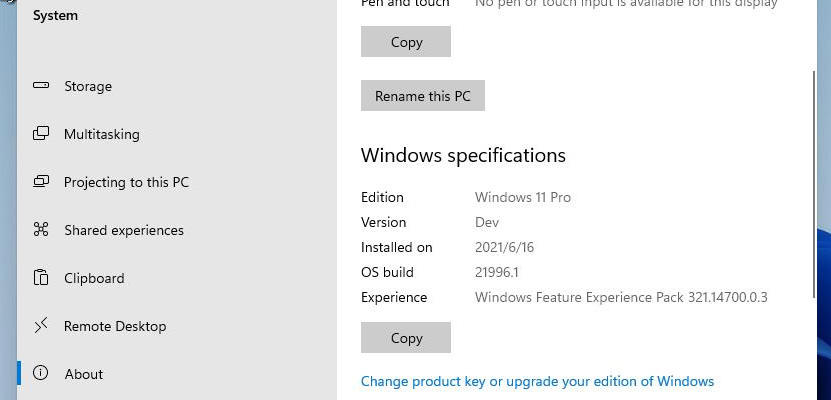Viewport: 831px width, 400px height.
Task: Click the About info circle icon
Action: (x=41, y=373)
